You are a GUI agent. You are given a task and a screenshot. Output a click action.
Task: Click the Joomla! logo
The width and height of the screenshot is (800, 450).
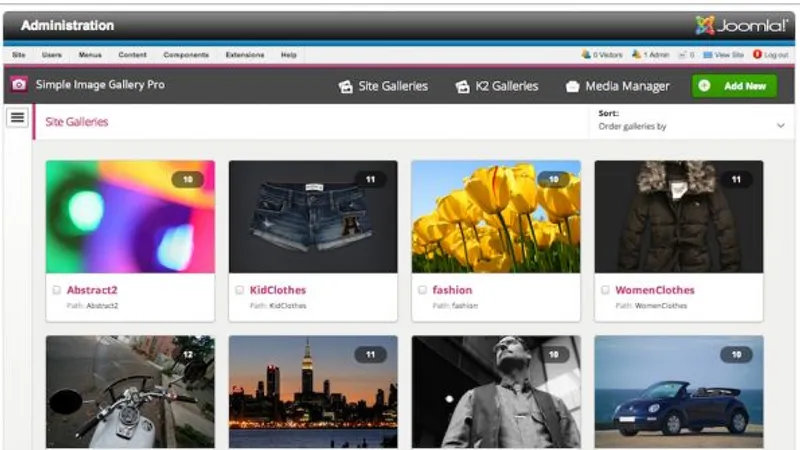(742, 26)
